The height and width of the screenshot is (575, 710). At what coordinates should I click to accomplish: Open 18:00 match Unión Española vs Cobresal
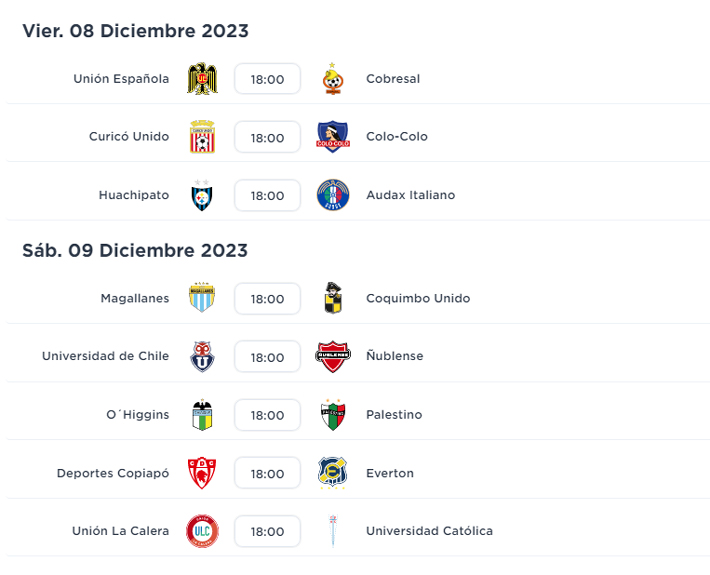tap(267, 80)
